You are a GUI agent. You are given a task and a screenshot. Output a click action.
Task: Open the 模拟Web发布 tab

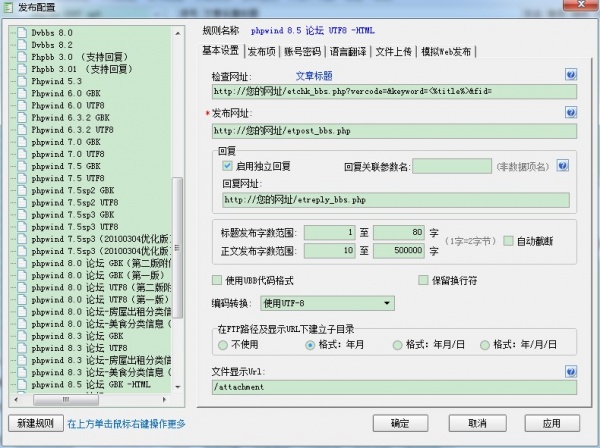tap(446, 51)
